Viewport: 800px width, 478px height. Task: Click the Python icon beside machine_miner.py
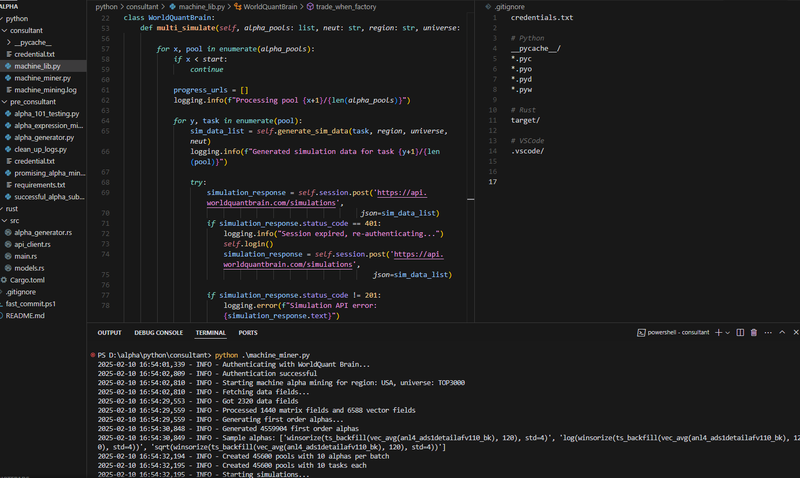pos(8,78)
